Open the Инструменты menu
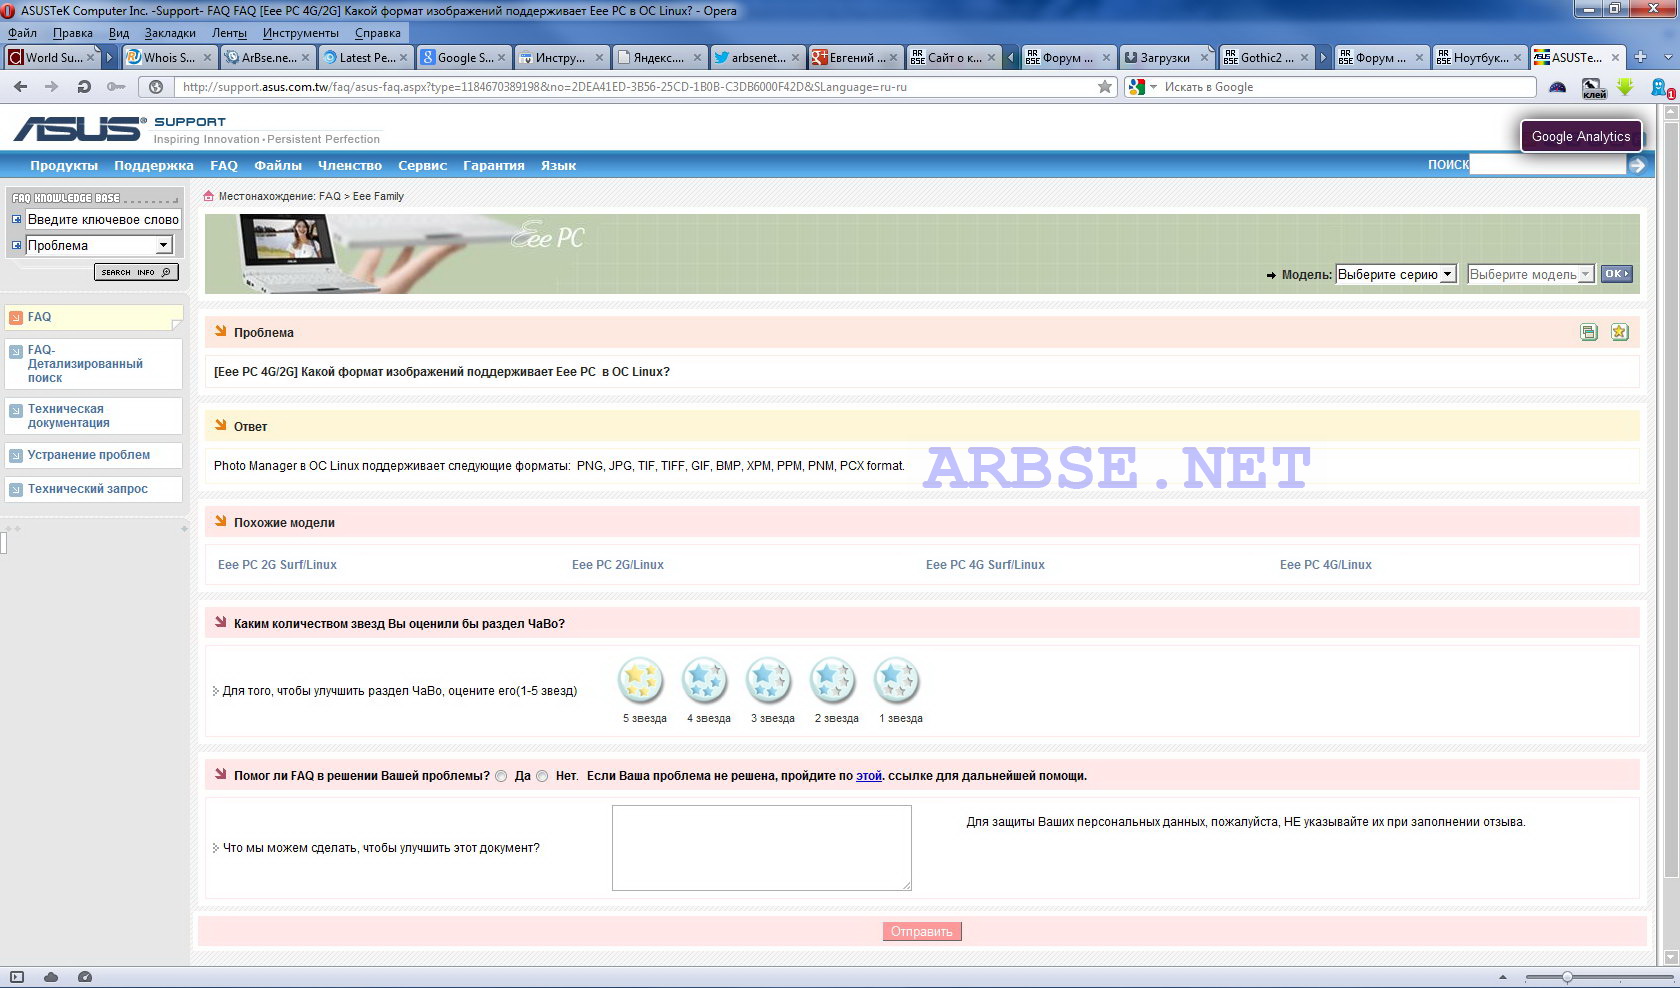1680x988 pixels. [301, 33]
